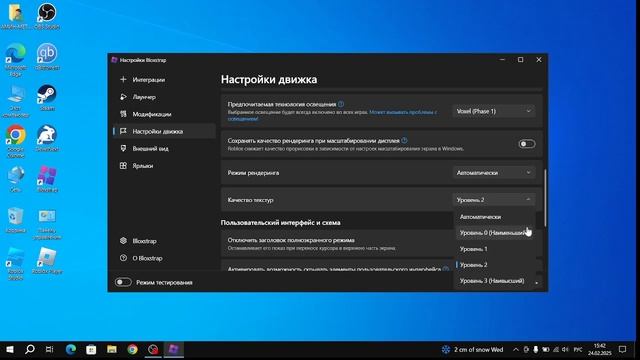The height and width of the screenshot is (360, 640).
Task: Click info icon beside rendering quality label
Action: (x=404, y=140)
